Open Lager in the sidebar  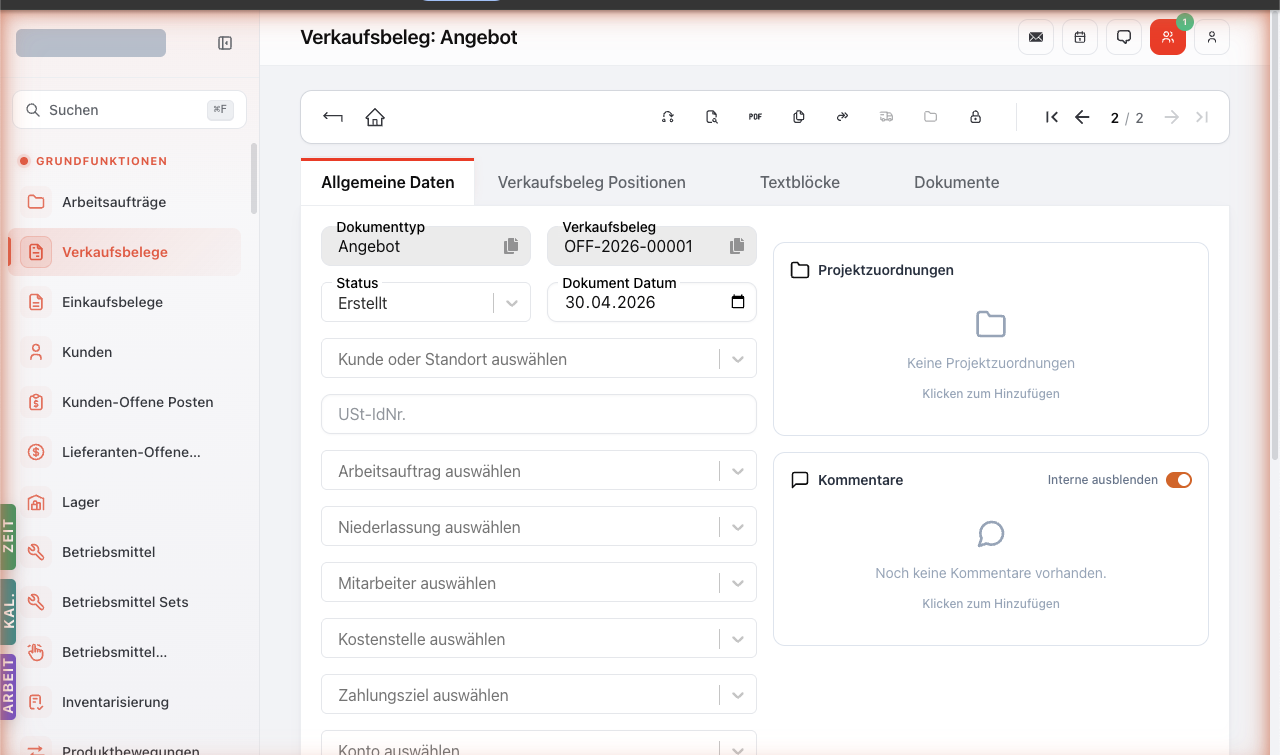point(124,502)
